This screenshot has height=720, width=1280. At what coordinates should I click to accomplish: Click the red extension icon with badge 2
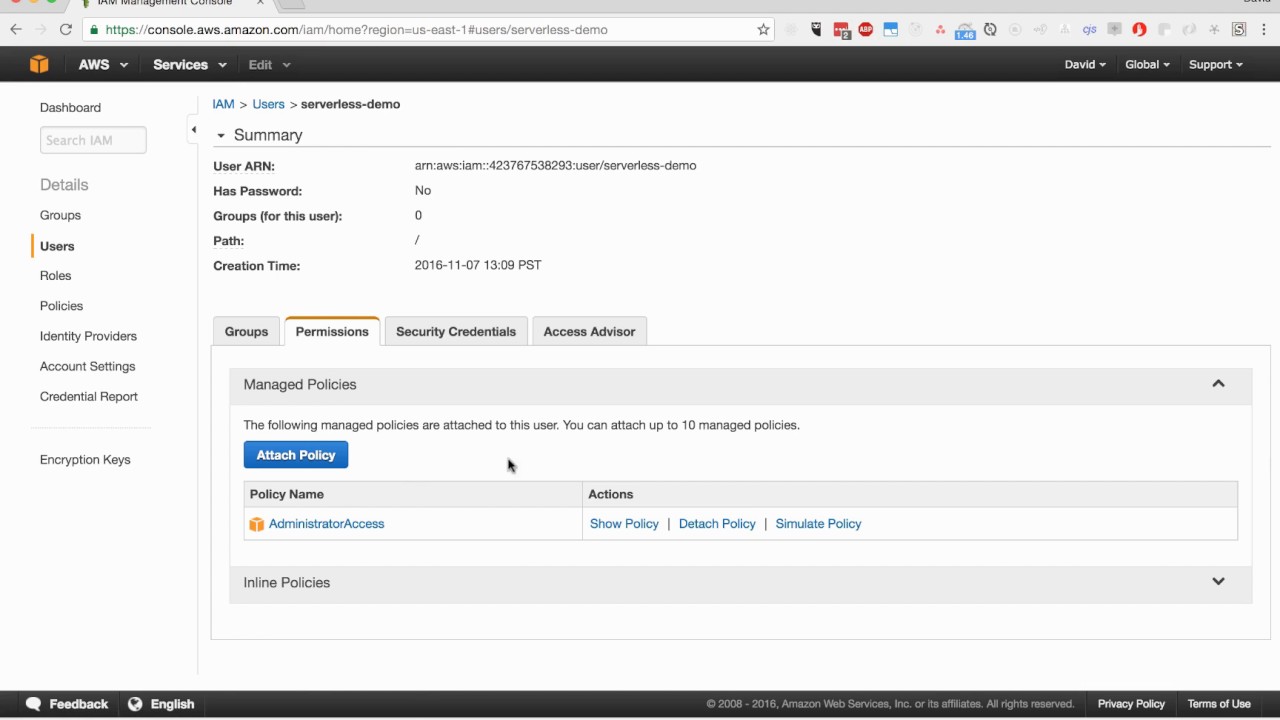point(841,31)
